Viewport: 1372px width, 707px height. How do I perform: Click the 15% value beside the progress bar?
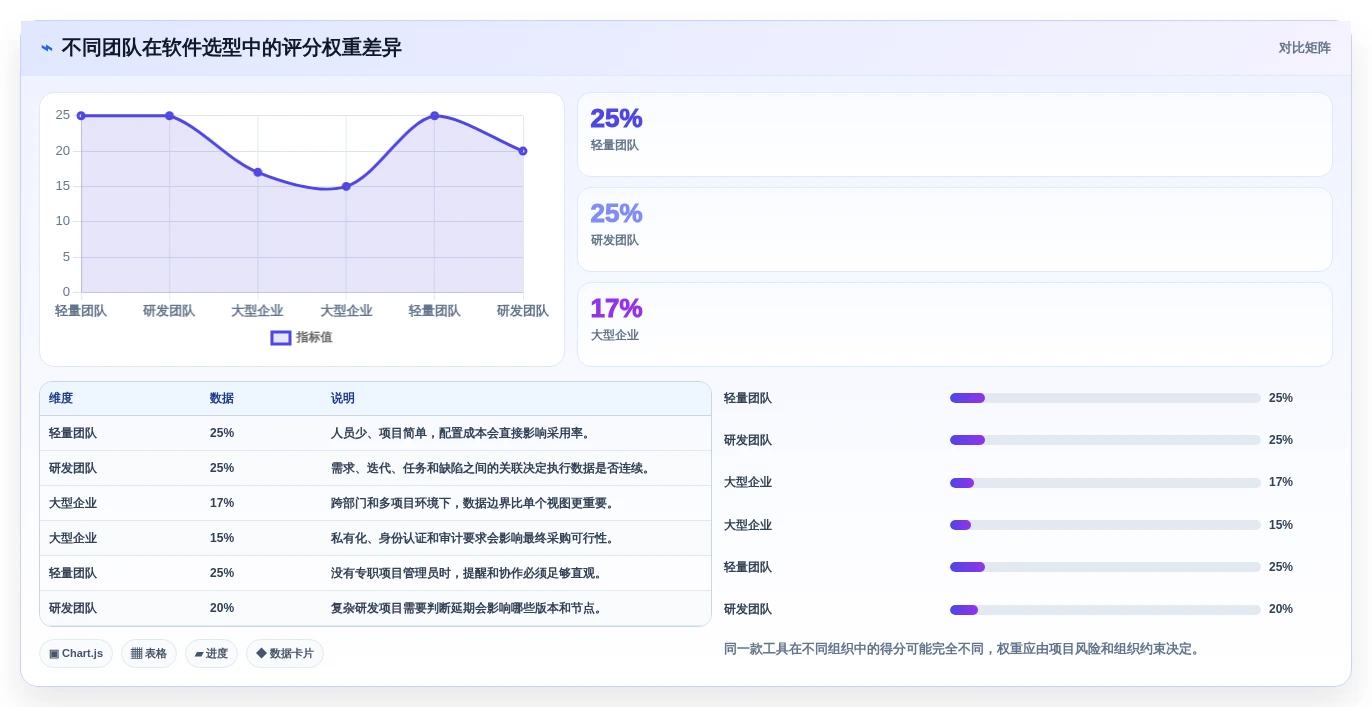point(1281,525)
